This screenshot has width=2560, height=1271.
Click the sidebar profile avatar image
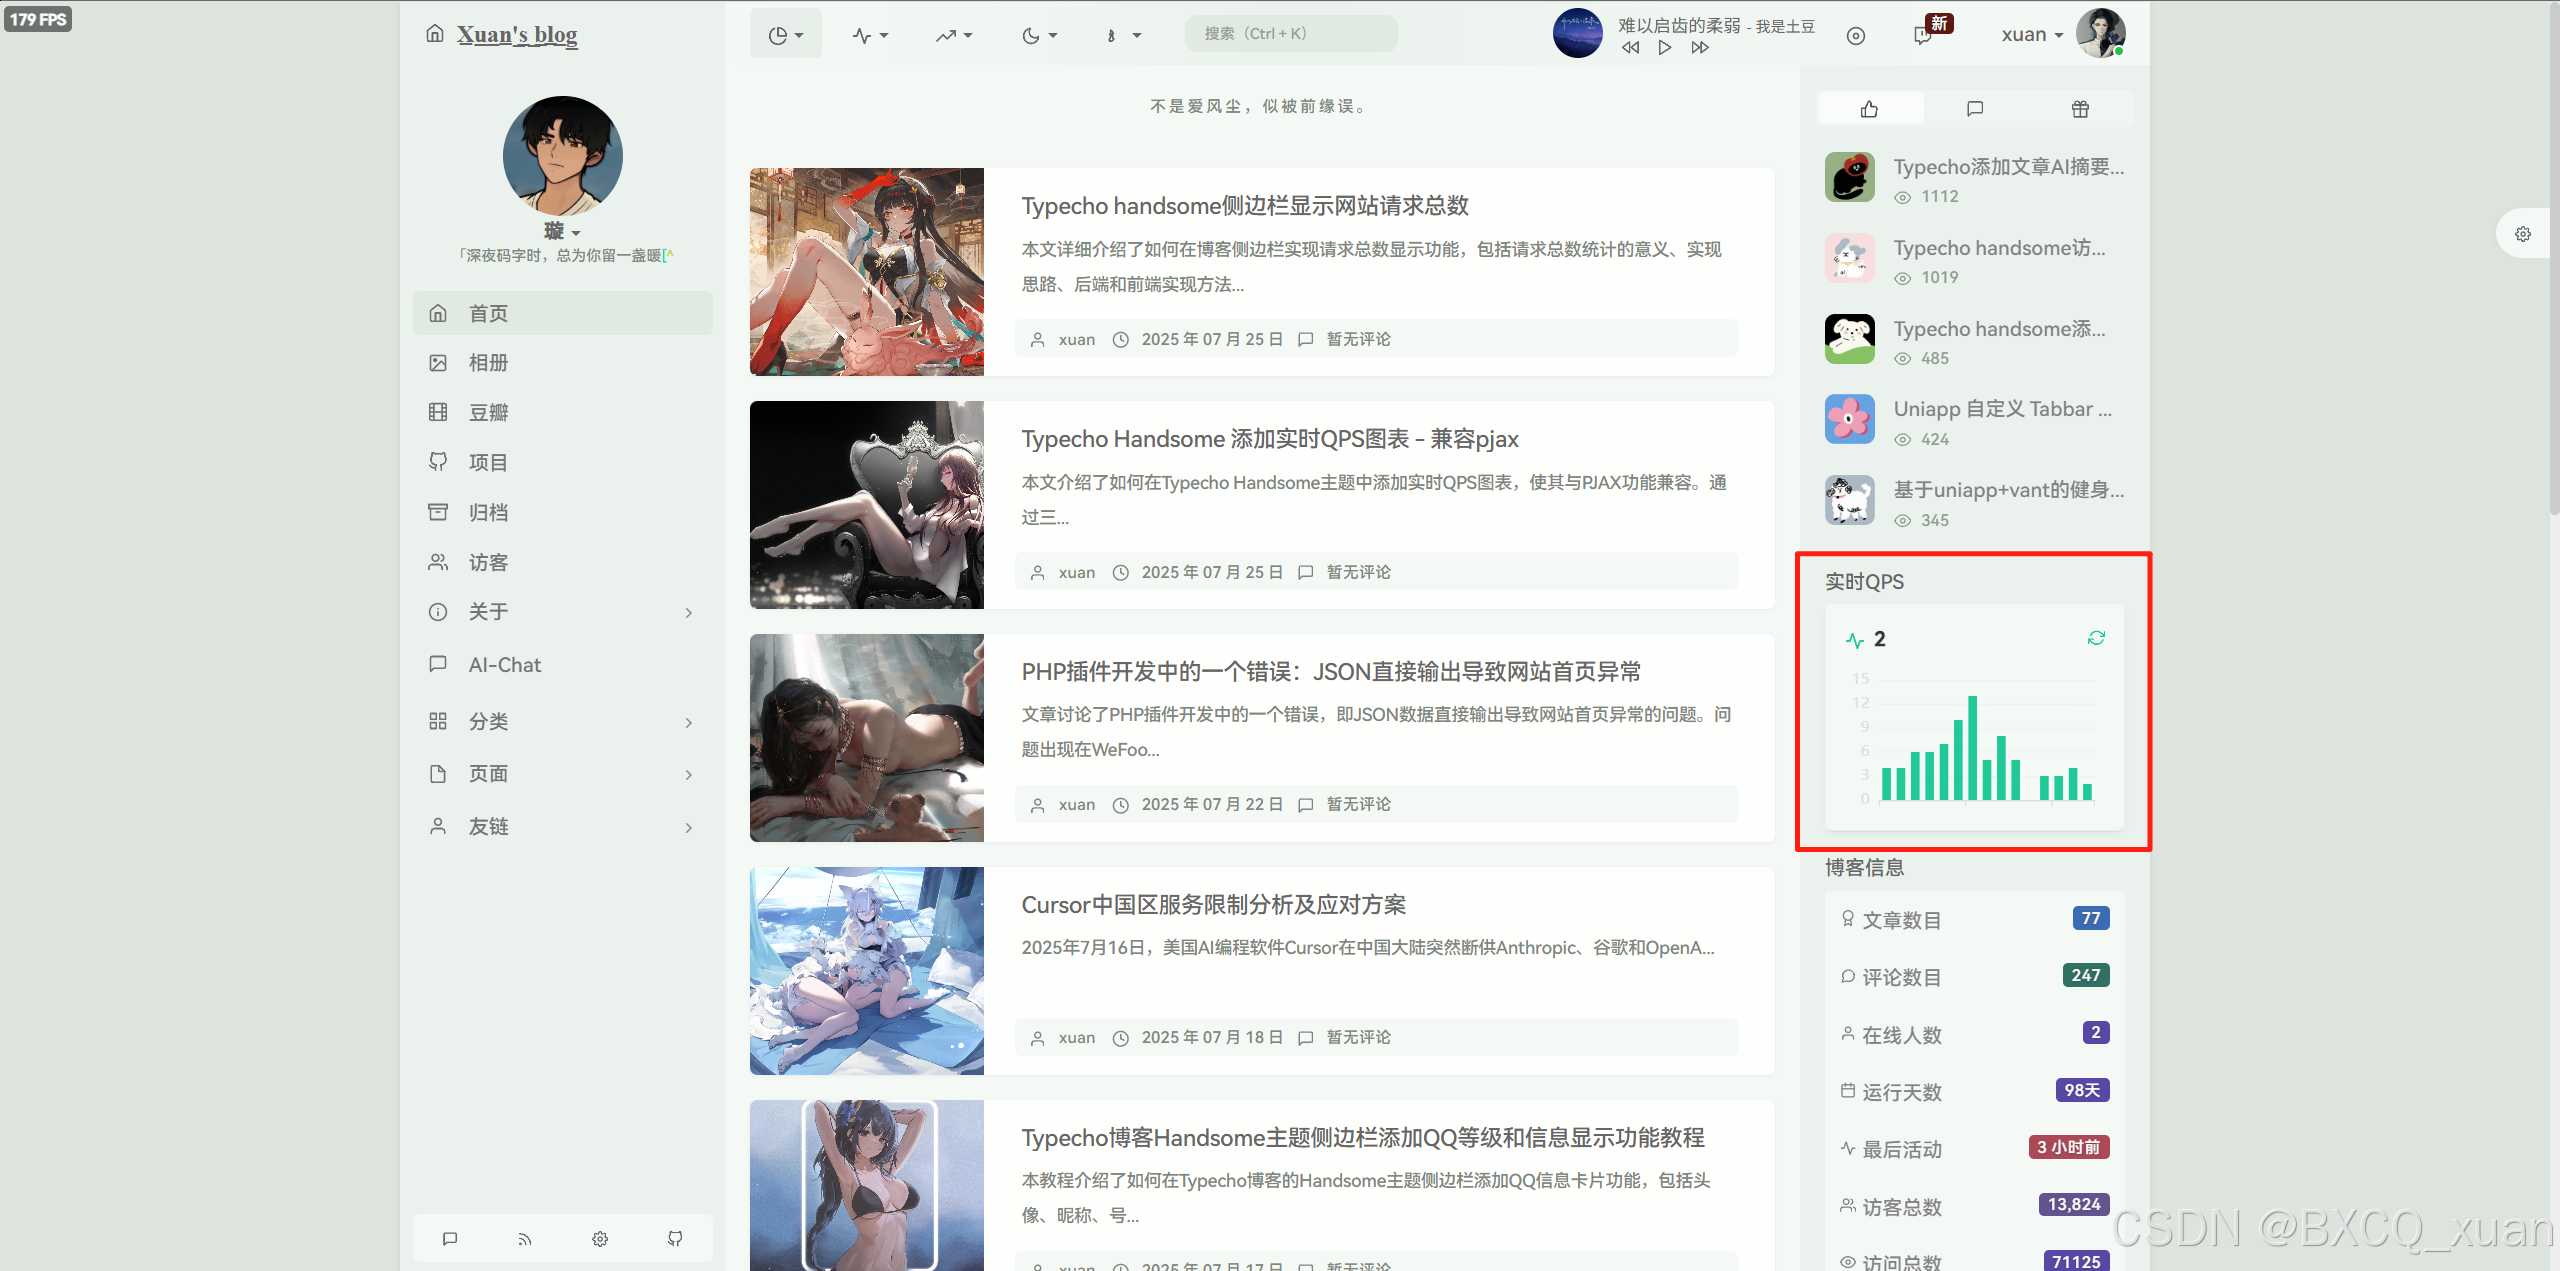click(x=563, y=156)
